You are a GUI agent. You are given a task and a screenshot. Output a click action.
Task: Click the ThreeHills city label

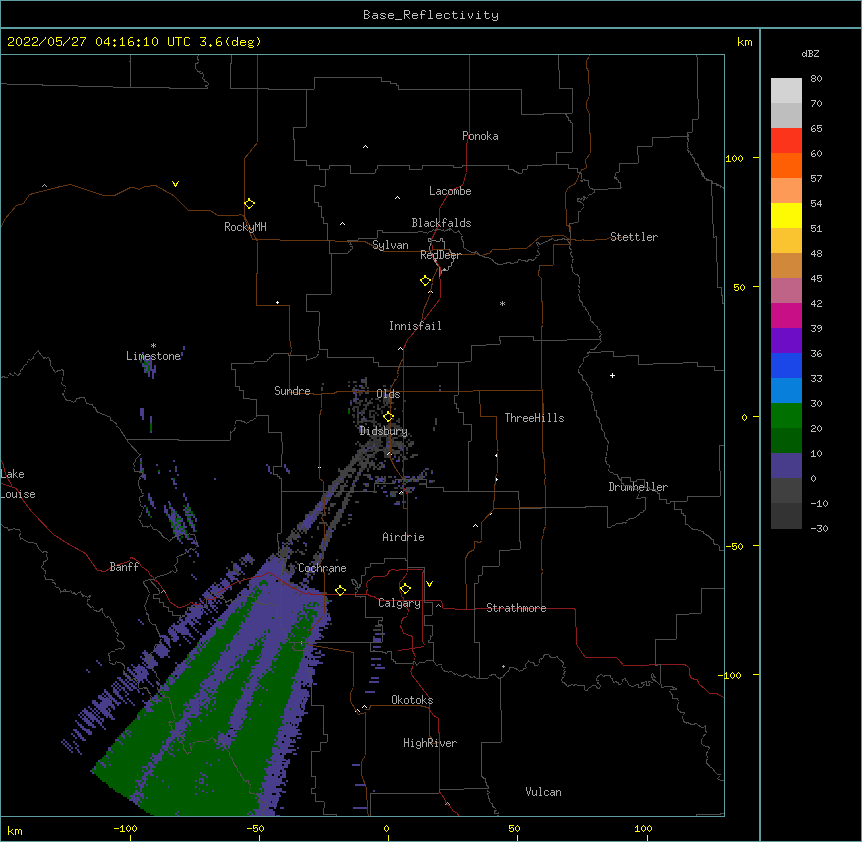534,418
